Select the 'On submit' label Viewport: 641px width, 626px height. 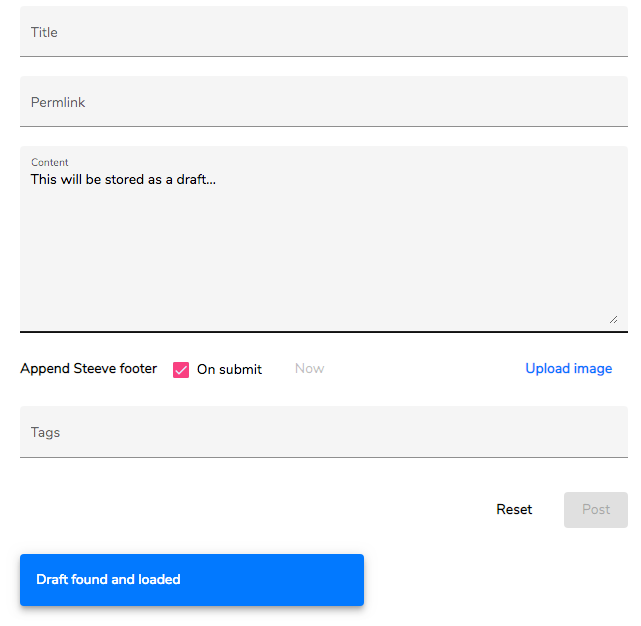point(229,369)
